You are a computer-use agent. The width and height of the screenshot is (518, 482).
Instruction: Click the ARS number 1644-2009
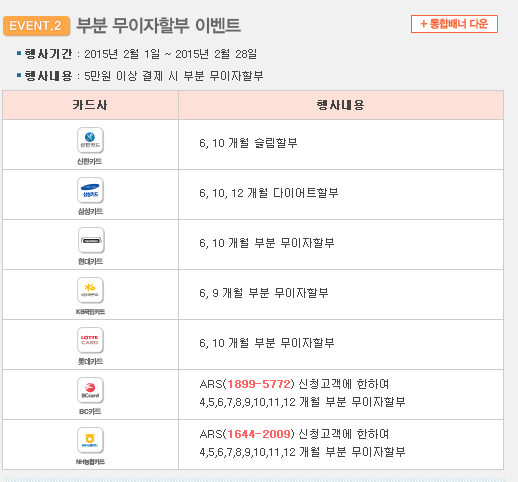259,434
